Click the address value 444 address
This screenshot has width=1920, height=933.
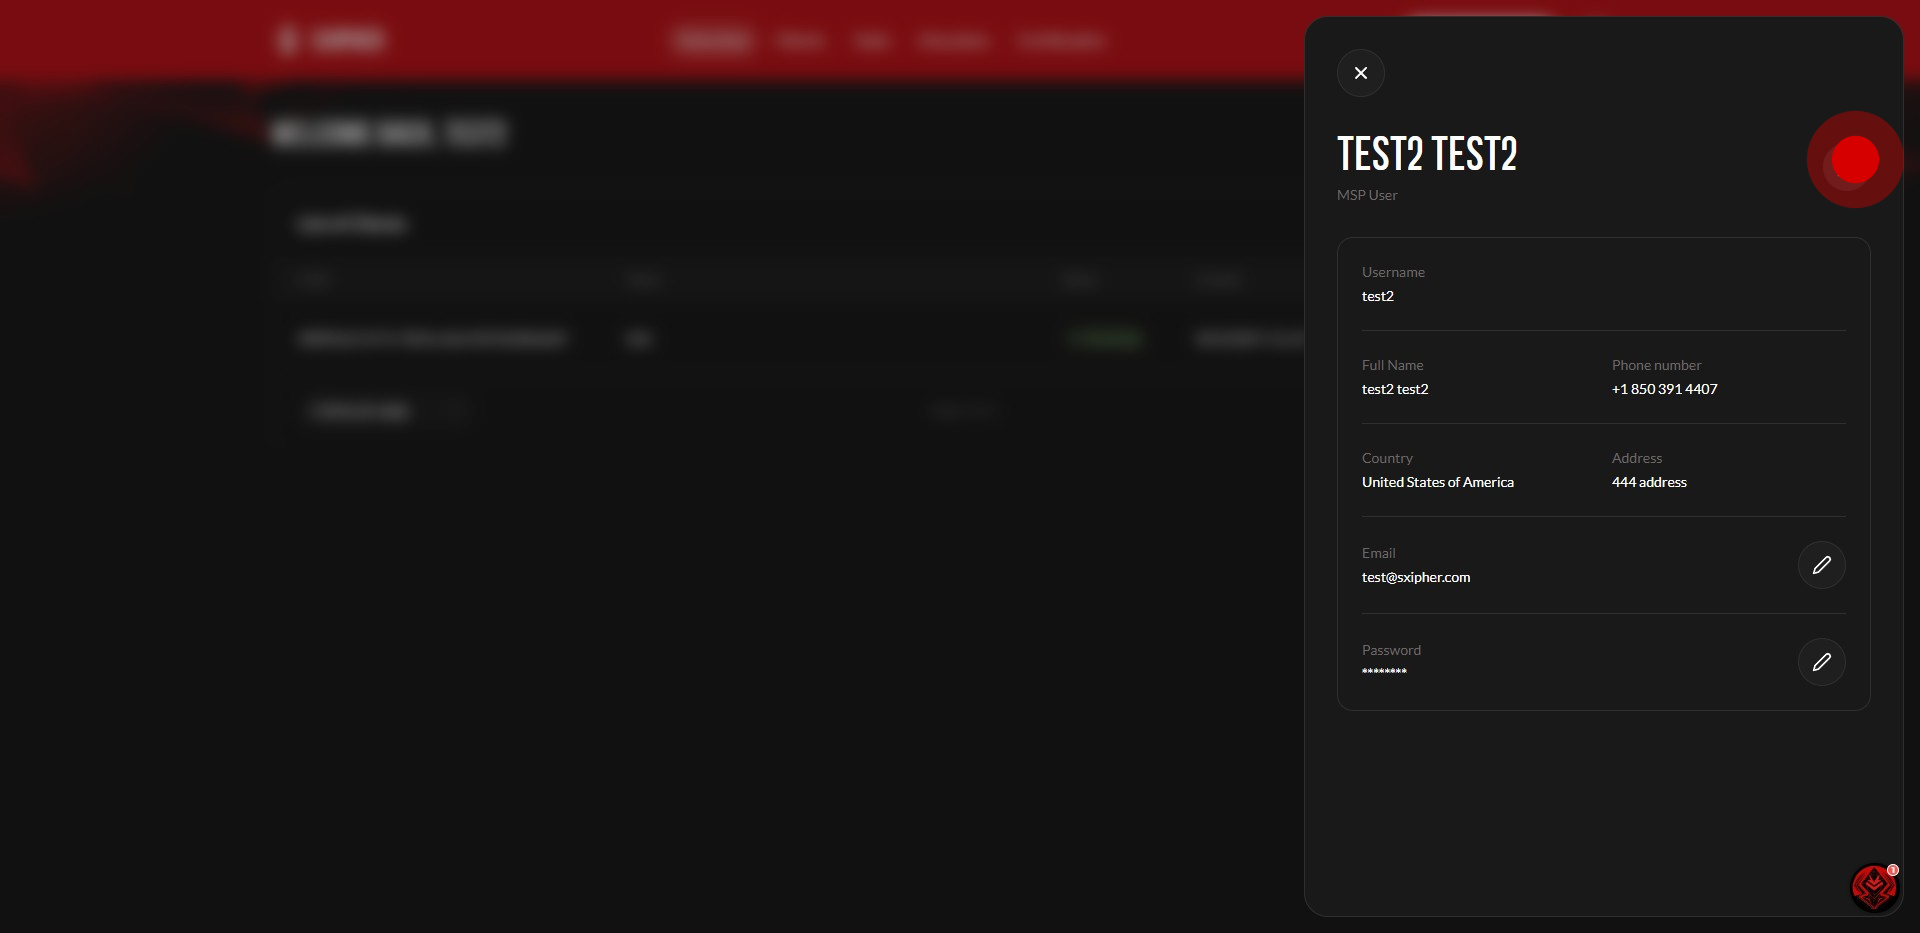[x=1649, y=482]
